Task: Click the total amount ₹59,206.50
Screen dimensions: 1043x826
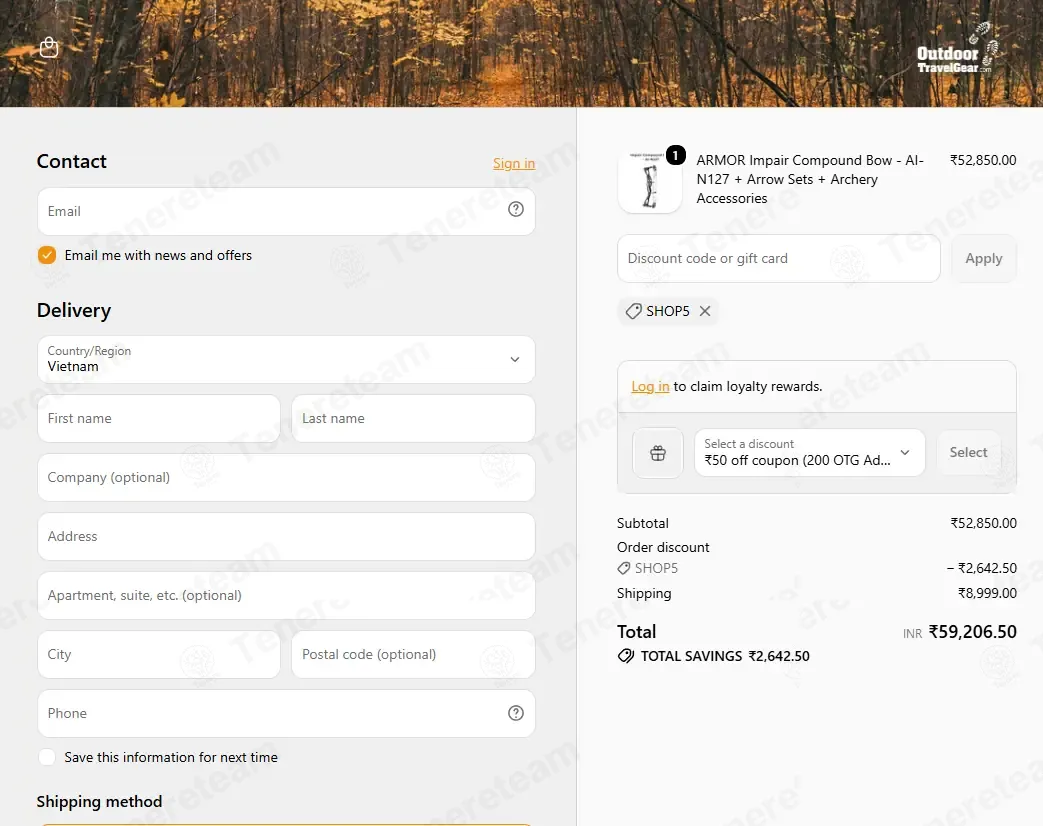Action: point(972,631)
